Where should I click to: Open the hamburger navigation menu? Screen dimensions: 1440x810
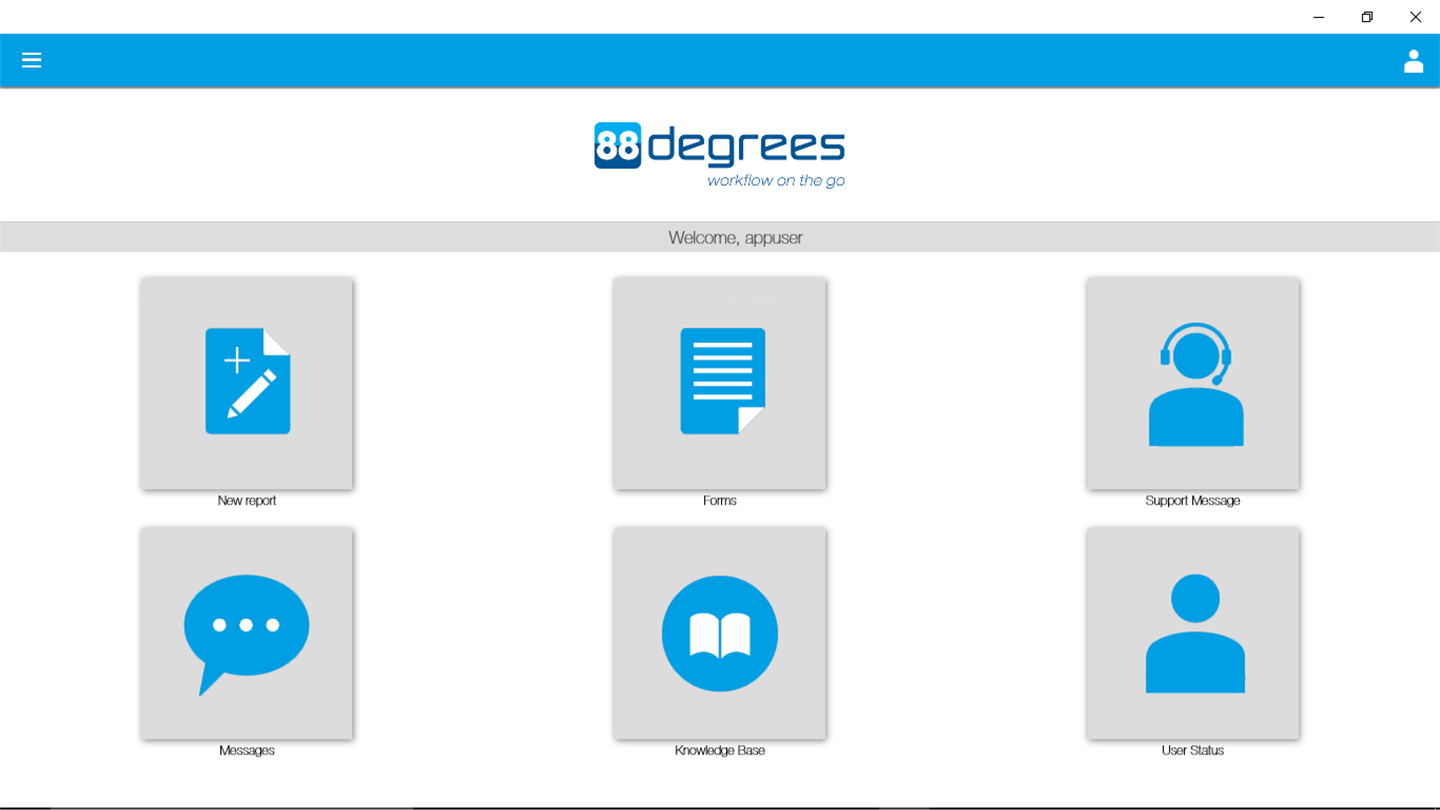coord(32,60)
